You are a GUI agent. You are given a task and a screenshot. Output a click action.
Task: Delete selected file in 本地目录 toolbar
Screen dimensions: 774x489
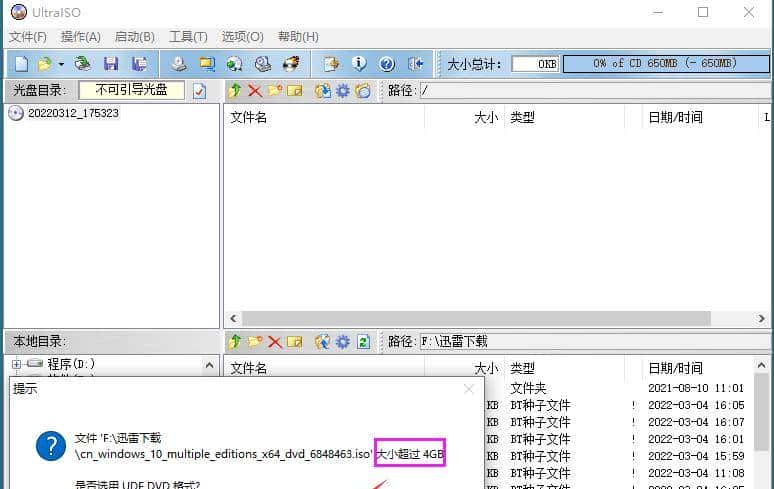275,341
